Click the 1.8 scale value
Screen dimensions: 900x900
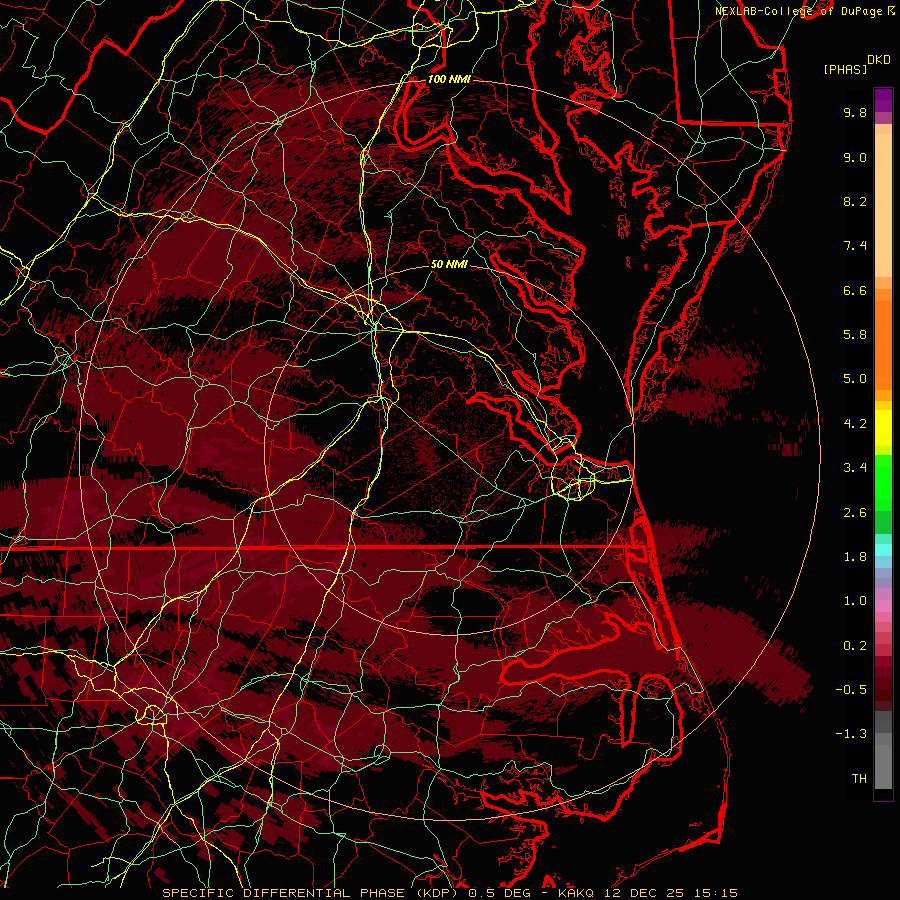pos(855,557)
